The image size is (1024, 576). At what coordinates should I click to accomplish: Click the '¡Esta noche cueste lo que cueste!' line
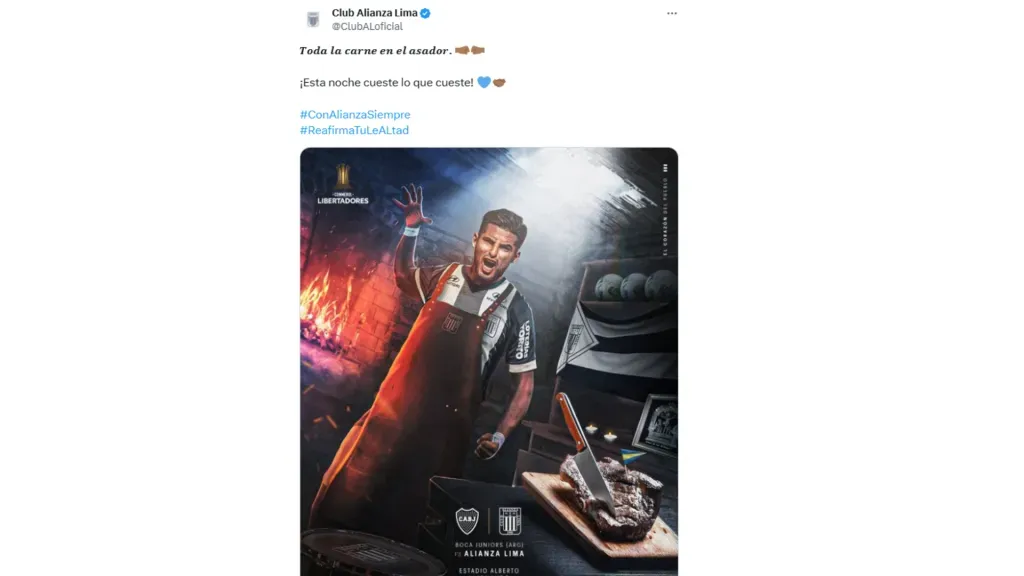point(386,82)
